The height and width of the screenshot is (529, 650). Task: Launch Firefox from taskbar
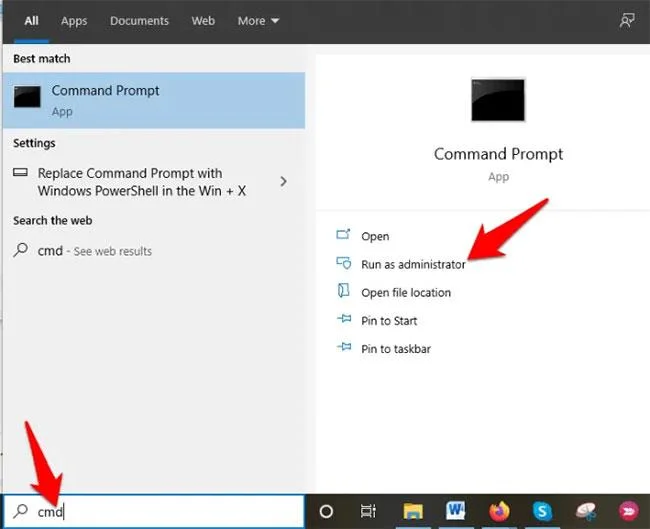click(499, 511)
